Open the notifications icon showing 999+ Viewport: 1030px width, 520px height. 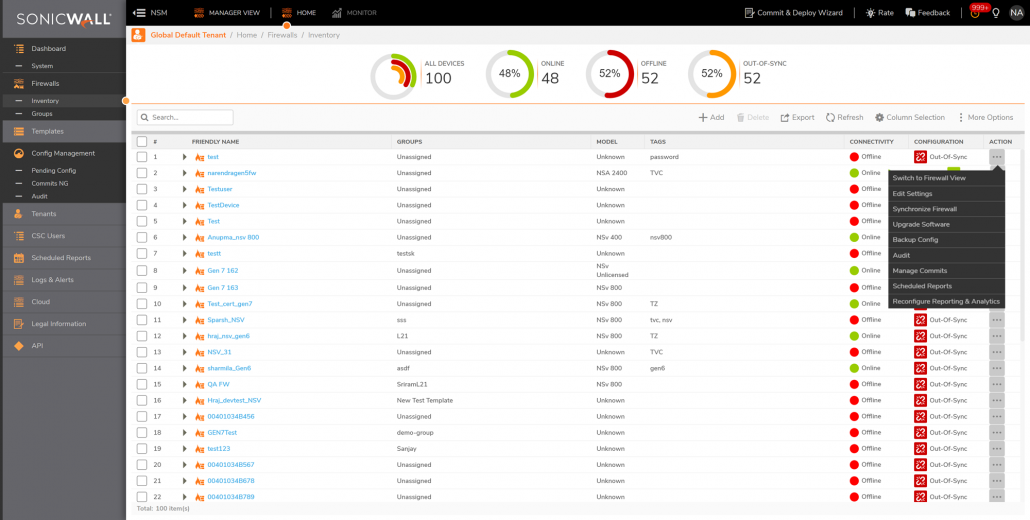point(975,12)
